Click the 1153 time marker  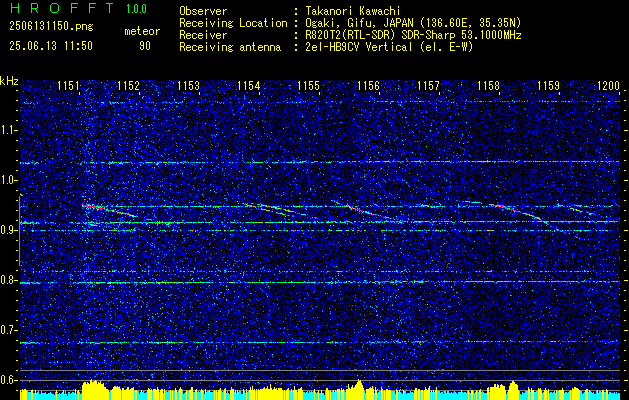pyautogui.click(x=189, y=85)
